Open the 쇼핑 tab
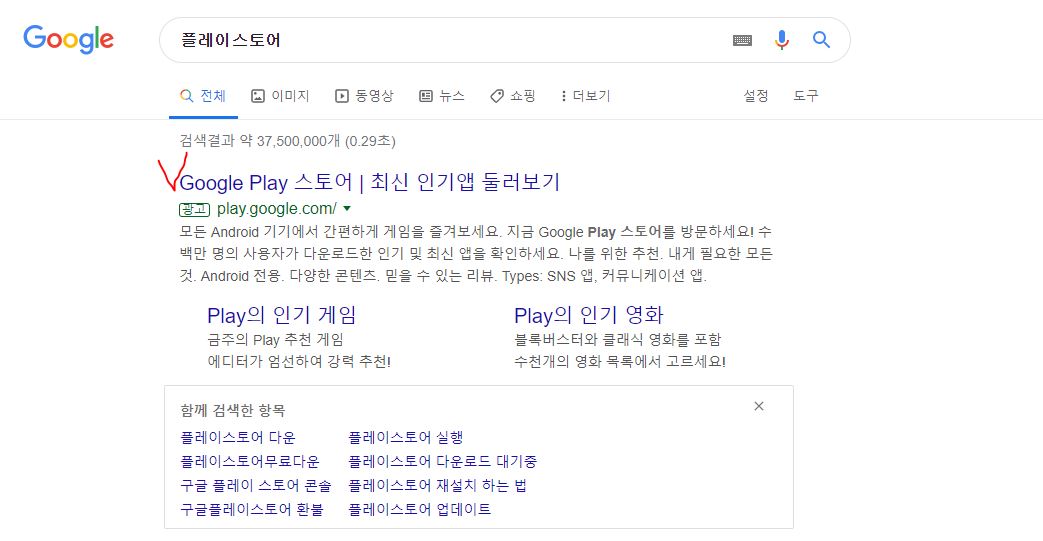Image resolution: width=1043 pixels, height=541 pixels. [x=512, y=96]
